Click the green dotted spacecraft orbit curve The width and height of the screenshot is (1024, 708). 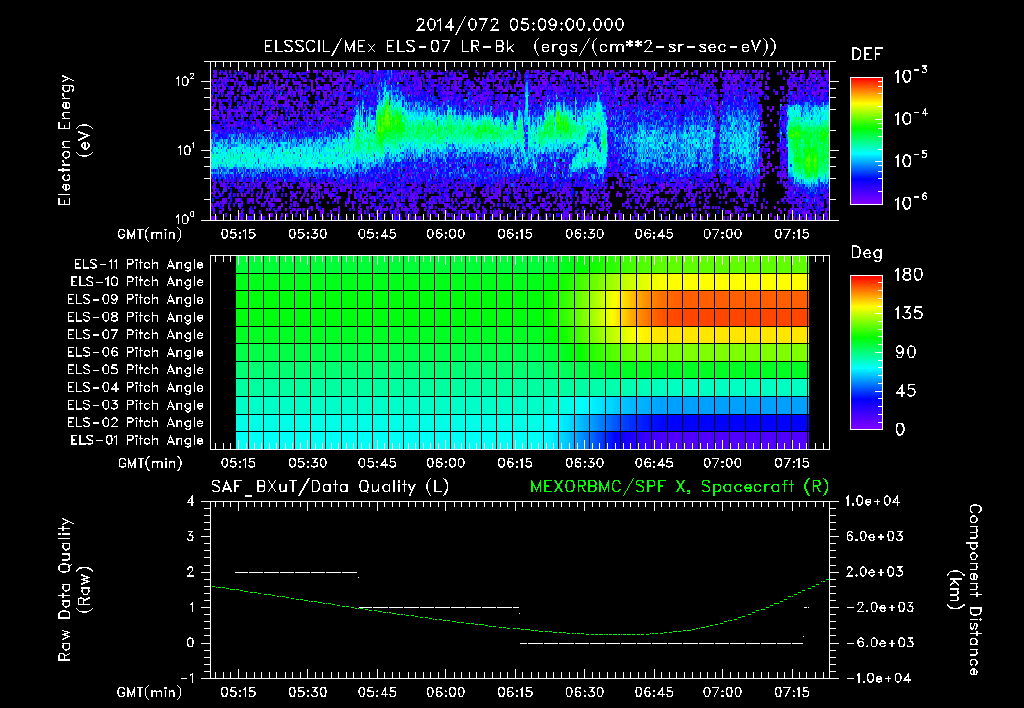tap(520, 630)
